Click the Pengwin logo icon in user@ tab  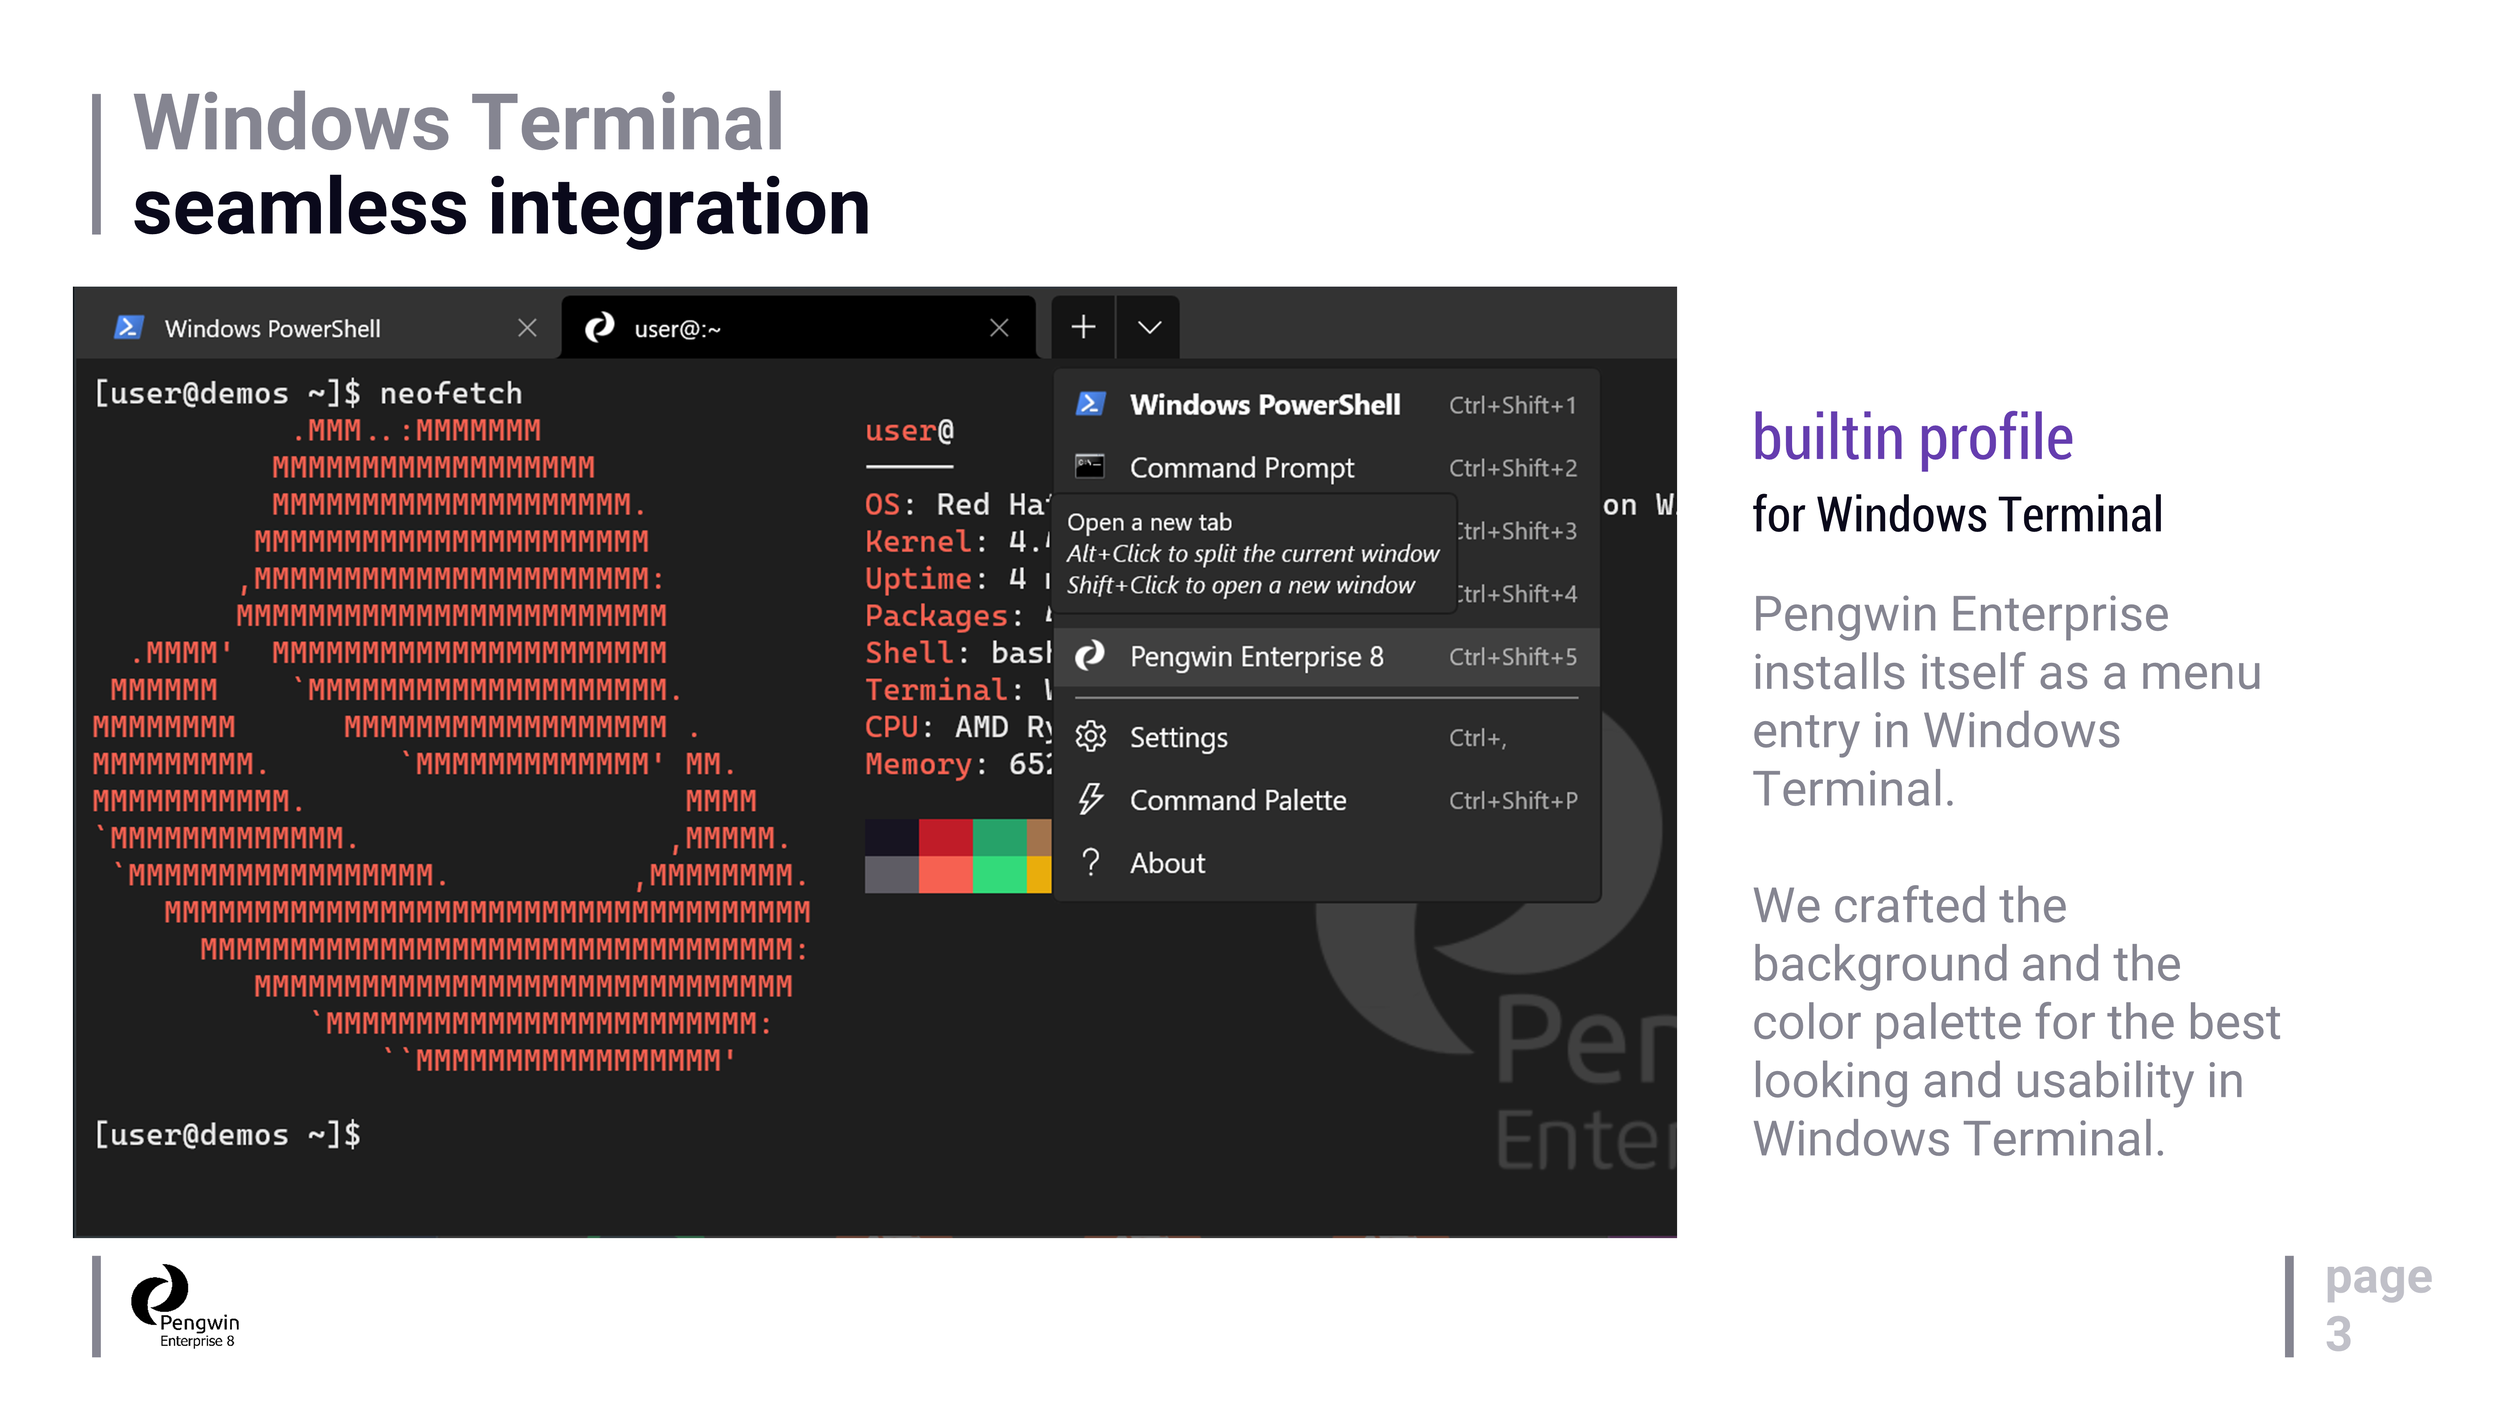coord(599,327)
